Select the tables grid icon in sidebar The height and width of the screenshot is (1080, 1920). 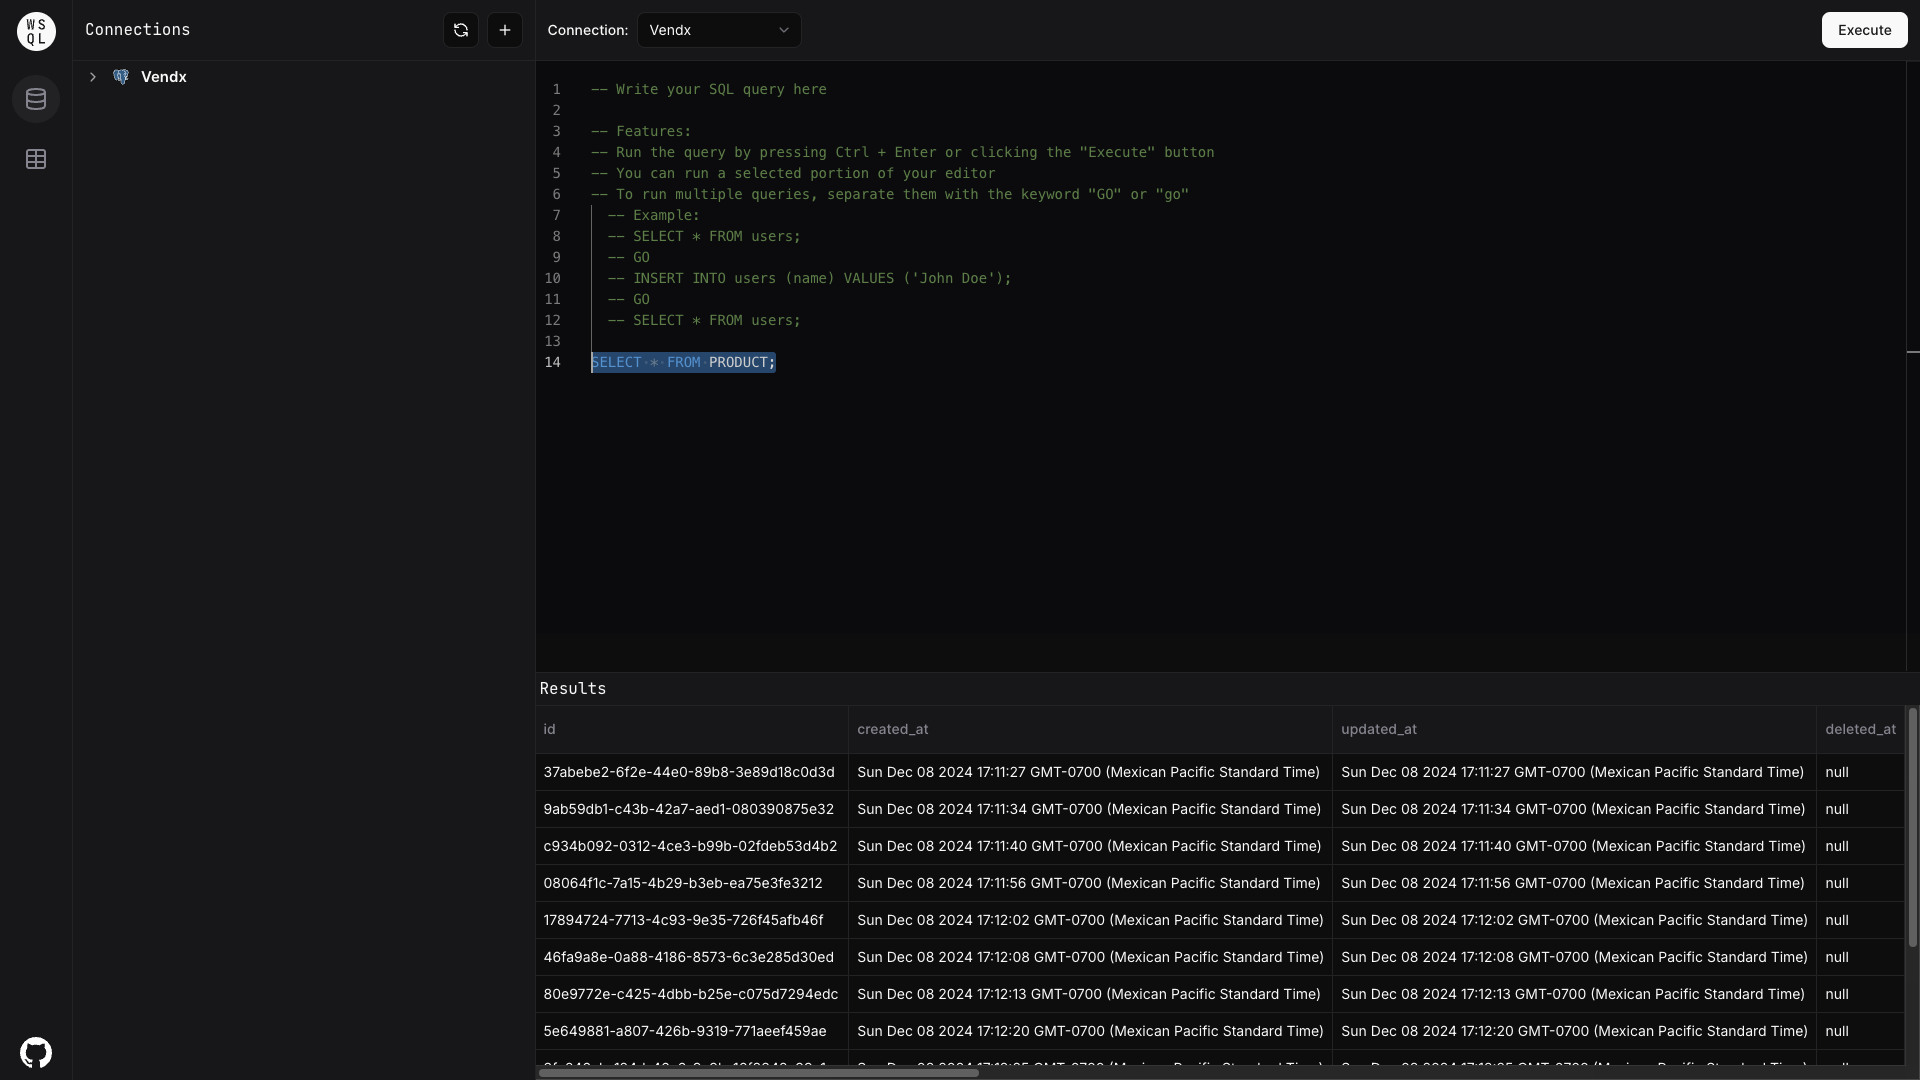click(x=35, y=159)
